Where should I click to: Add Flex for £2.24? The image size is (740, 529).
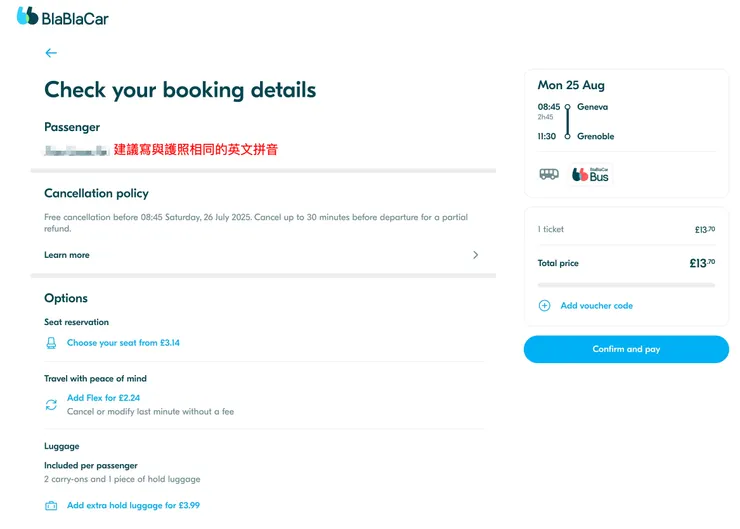(103, 398)
